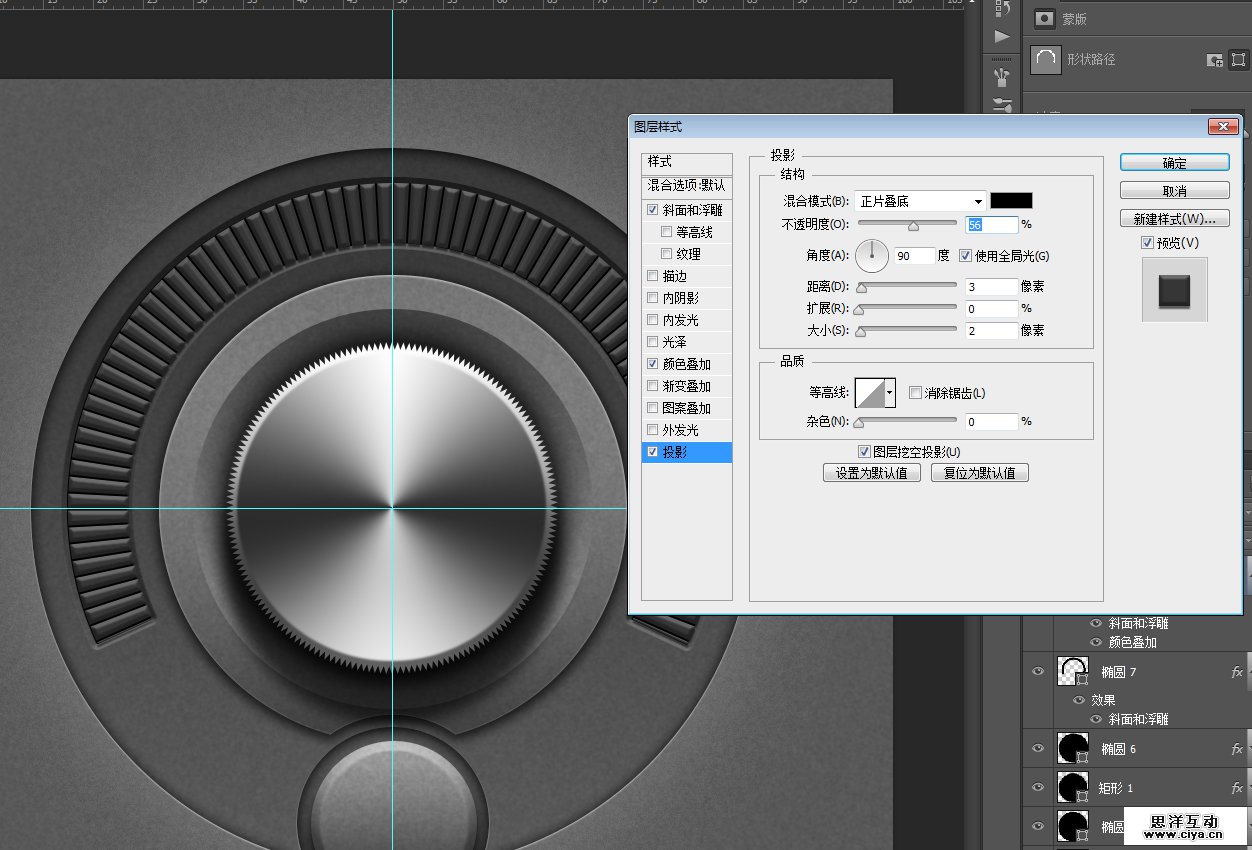Click the 距离 distance input field
Image resolution: width=1252 pixels, height=850 pixels.
click(991, 287)
